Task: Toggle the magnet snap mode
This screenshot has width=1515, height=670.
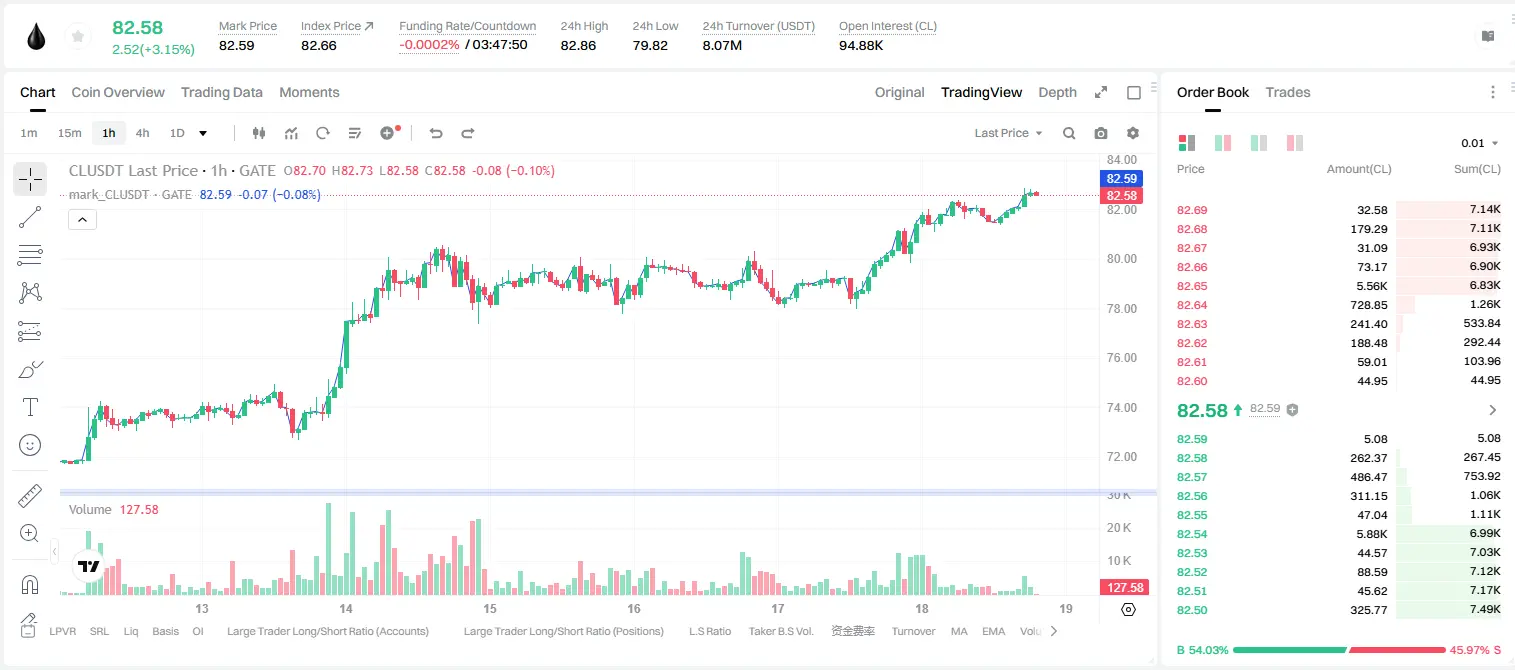Action: (x=30, y=584)
